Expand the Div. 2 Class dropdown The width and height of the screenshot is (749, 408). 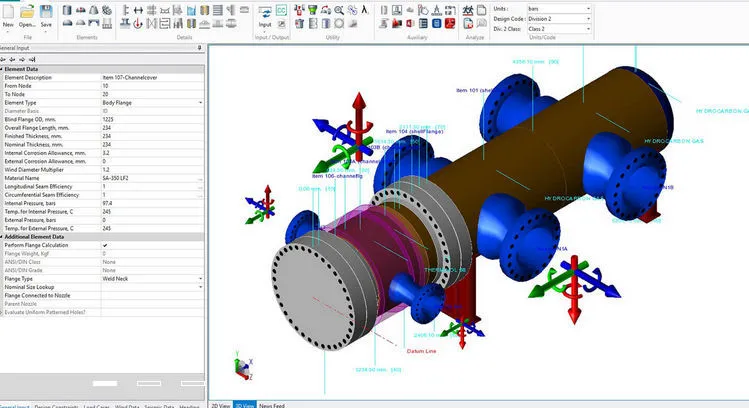tap(587, 28)
